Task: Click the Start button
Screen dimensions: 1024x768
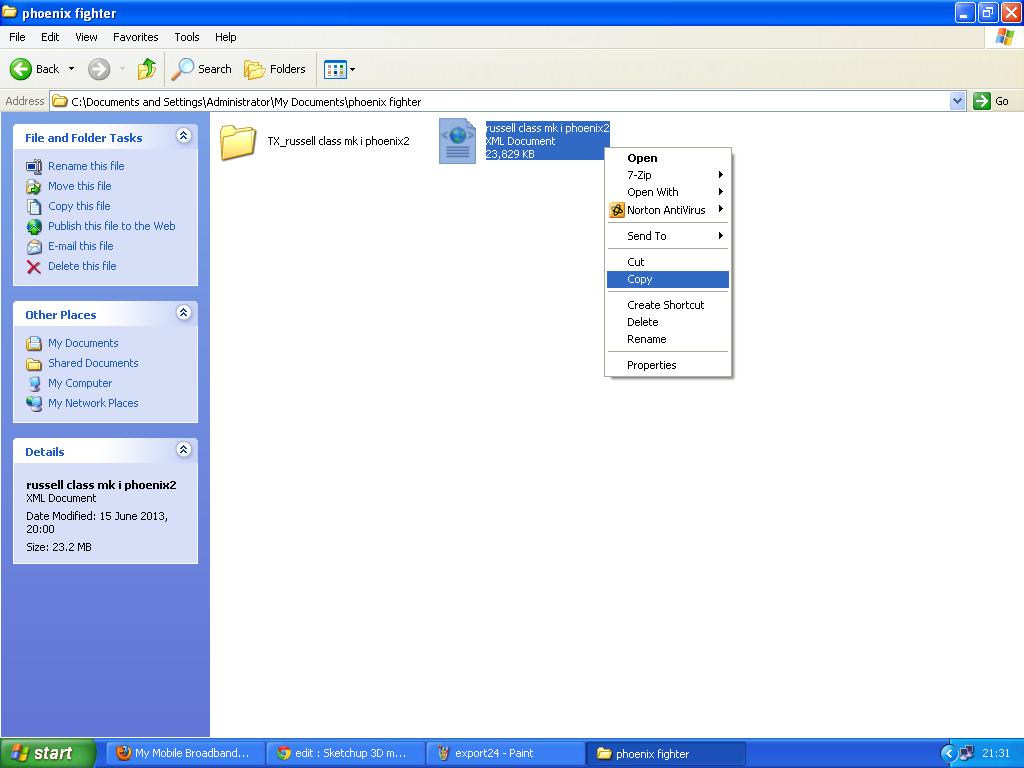Action: (48, 753)
